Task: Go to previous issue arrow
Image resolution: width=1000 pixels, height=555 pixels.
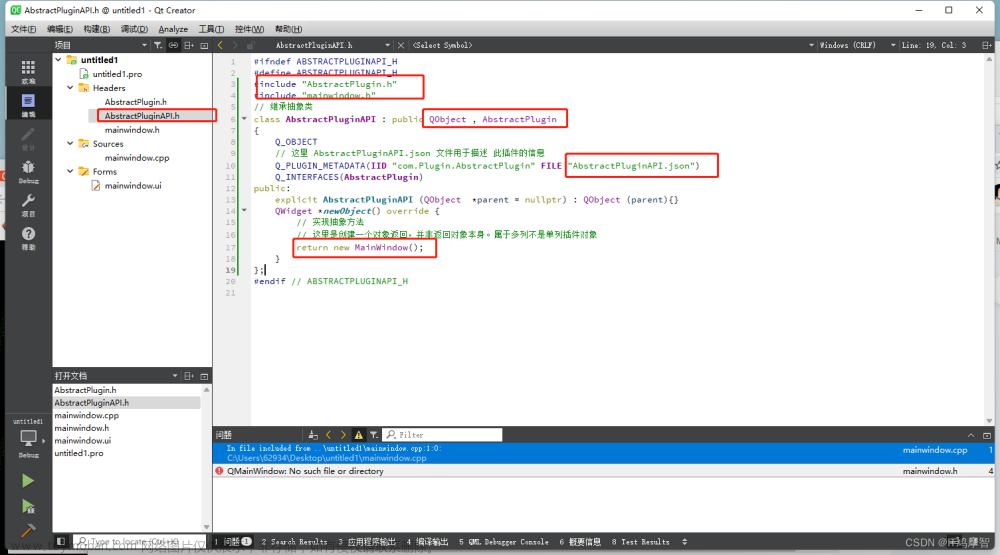Action: [x=328, y=435]
